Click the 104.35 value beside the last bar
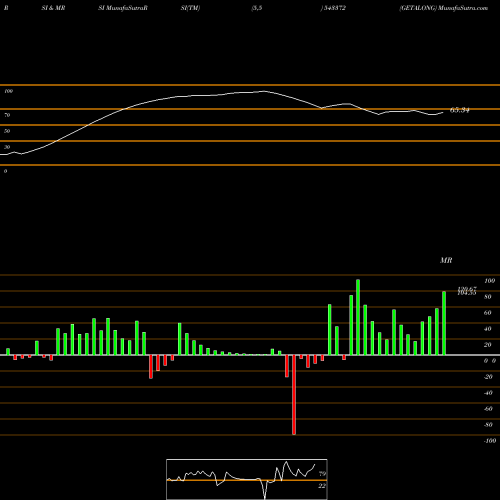Image resolution: width=500 pixels, height=500 pixels. [x=467, y=293]
